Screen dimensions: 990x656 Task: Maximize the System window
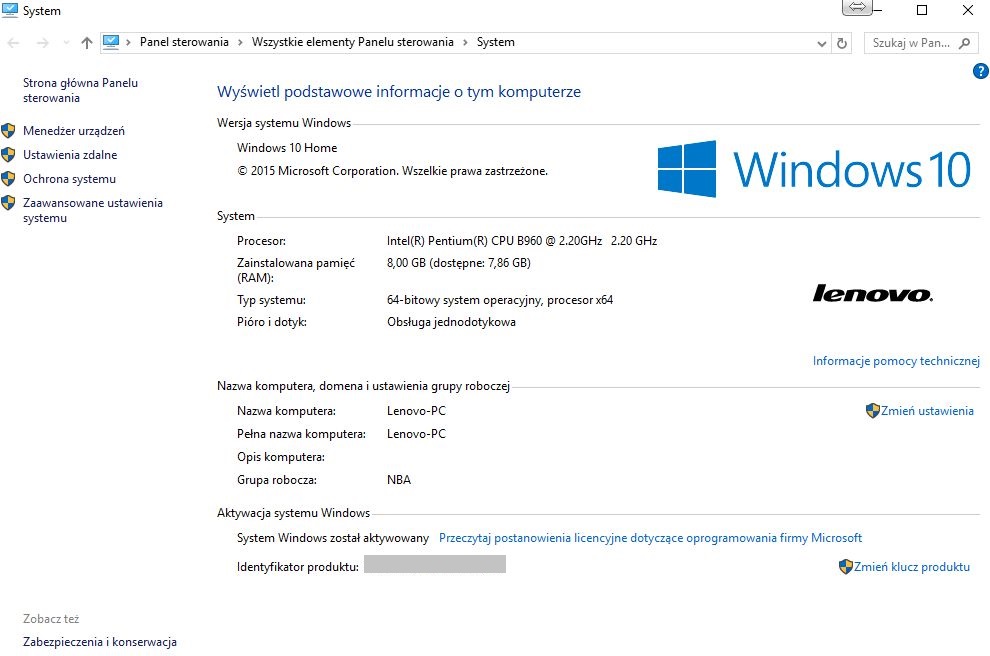point(922,10)
